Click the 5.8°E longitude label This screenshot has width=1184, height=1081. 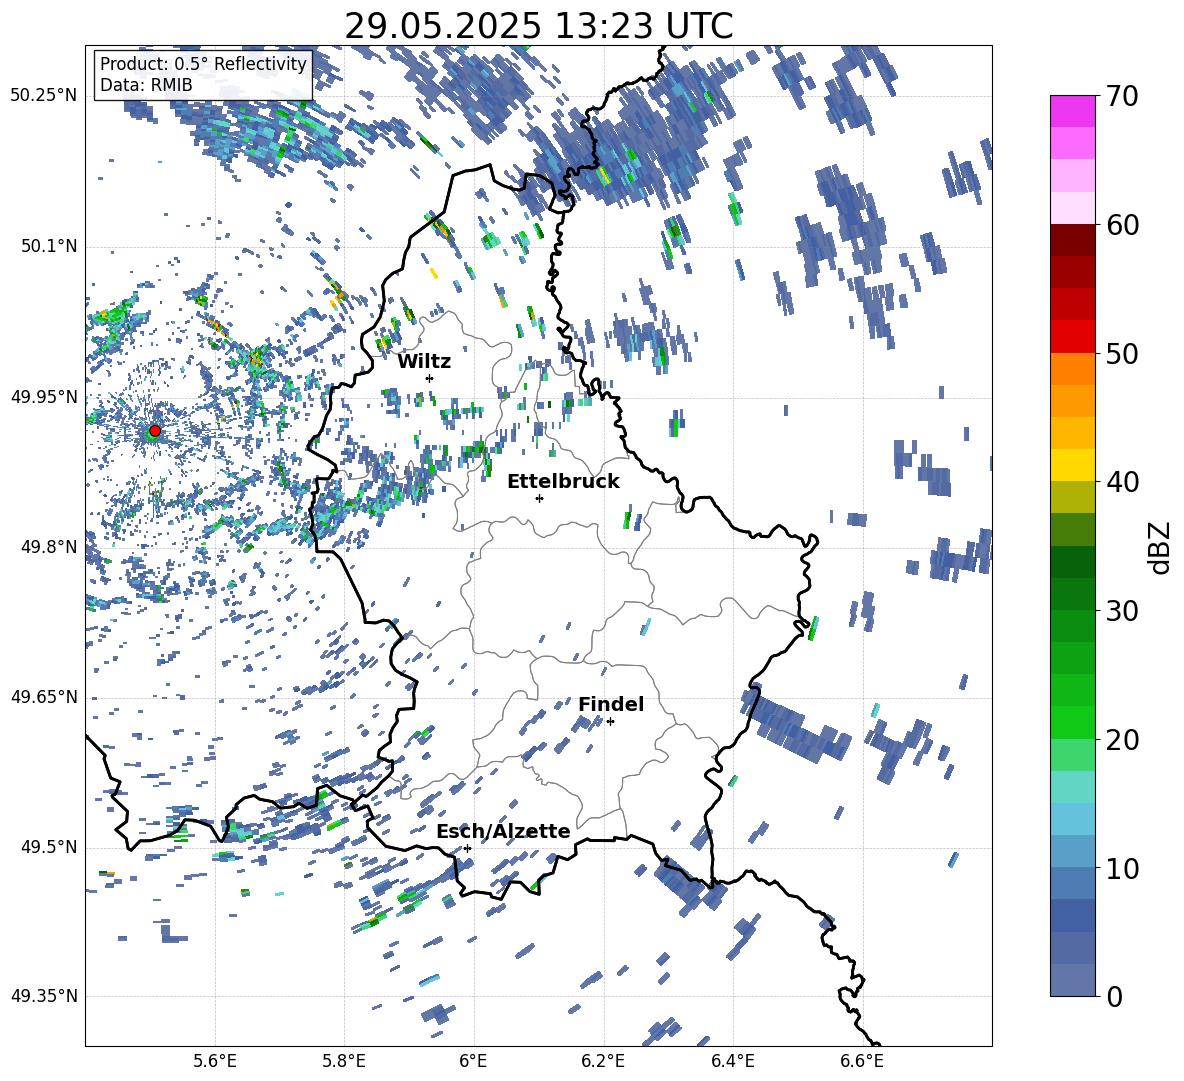tap(344, 1061)
